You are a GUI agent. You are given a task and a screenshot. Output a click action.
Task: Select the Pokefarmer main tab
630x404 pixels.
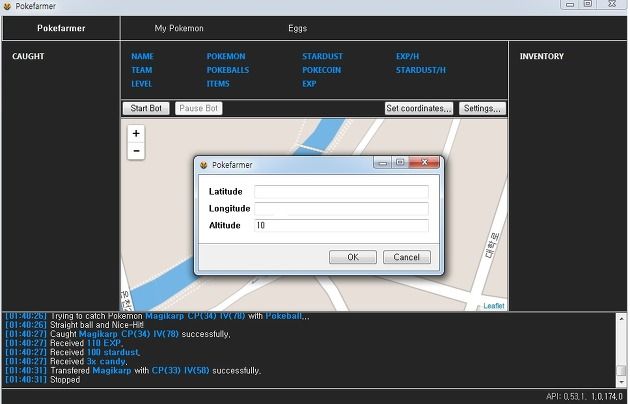click(61, 28)
